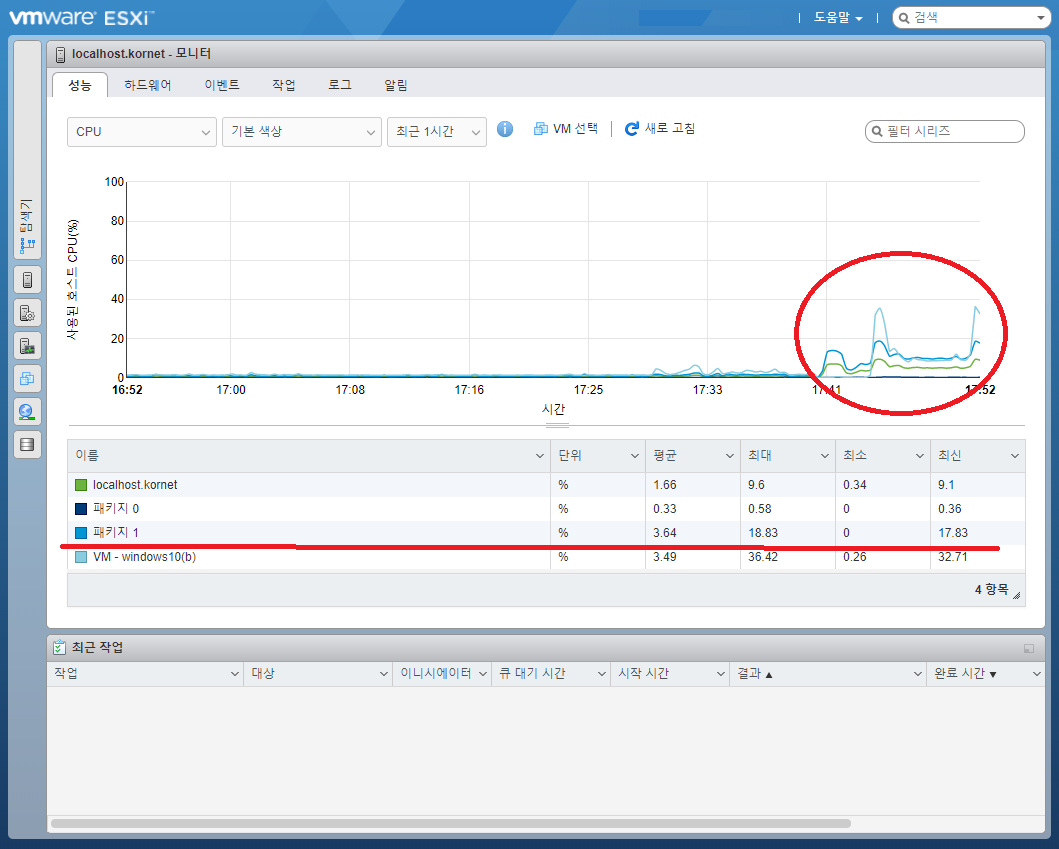This screenshot has height=849, width=1059.
Task: Sort recent tasks by 대상 column
Action: pyautogui.click(x=317, y=673)
